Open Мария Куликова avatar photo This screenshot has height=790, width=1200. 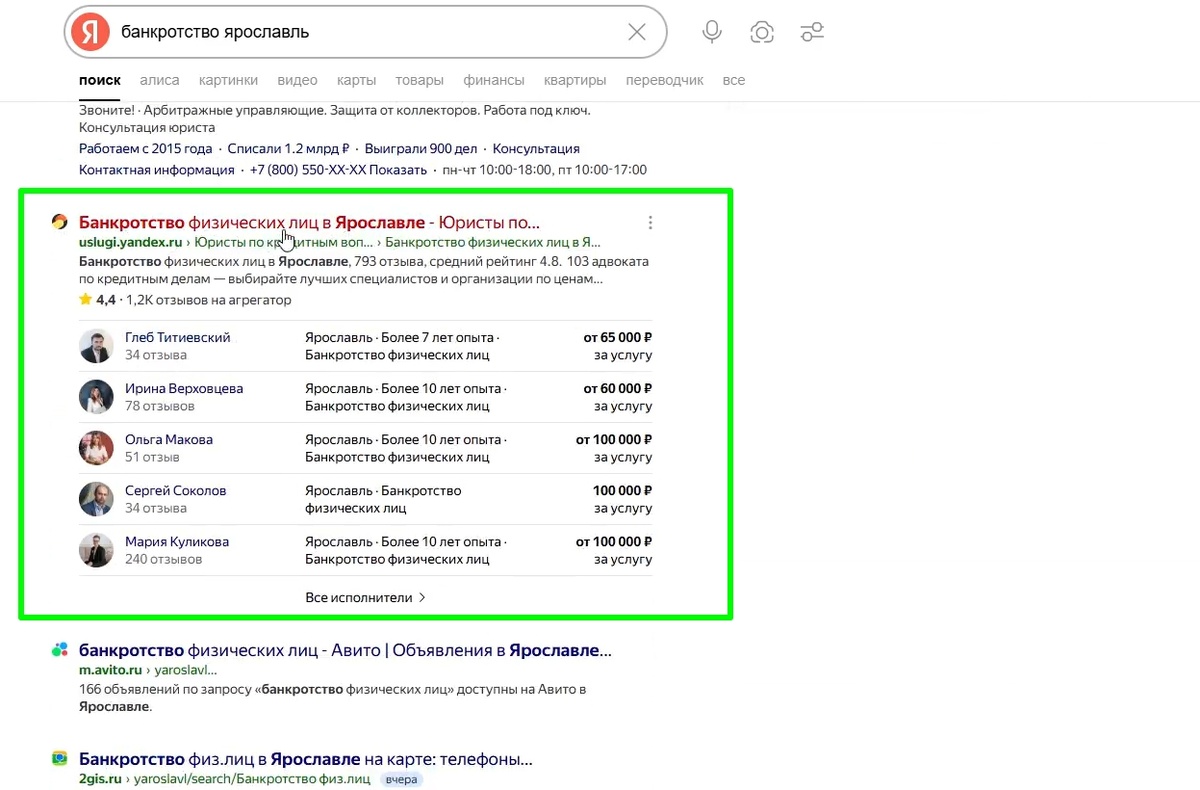(x=96, y=550)
